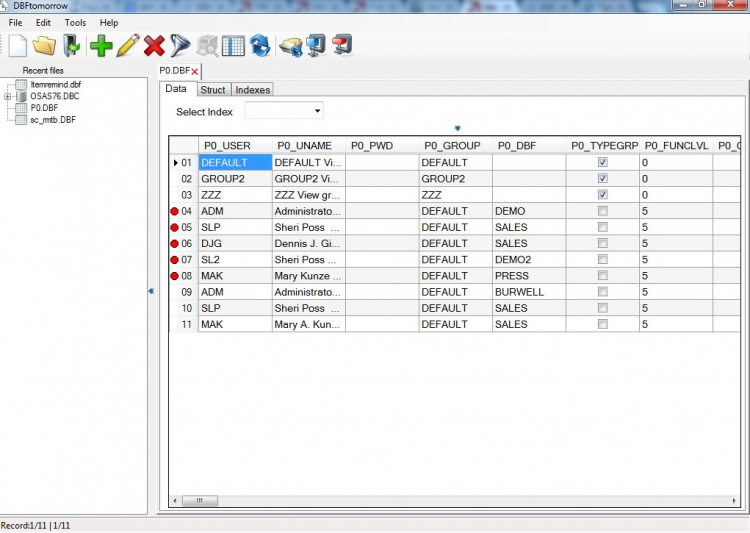Expand the OSAS76.DBC tree node

click(x=8, y=97)
